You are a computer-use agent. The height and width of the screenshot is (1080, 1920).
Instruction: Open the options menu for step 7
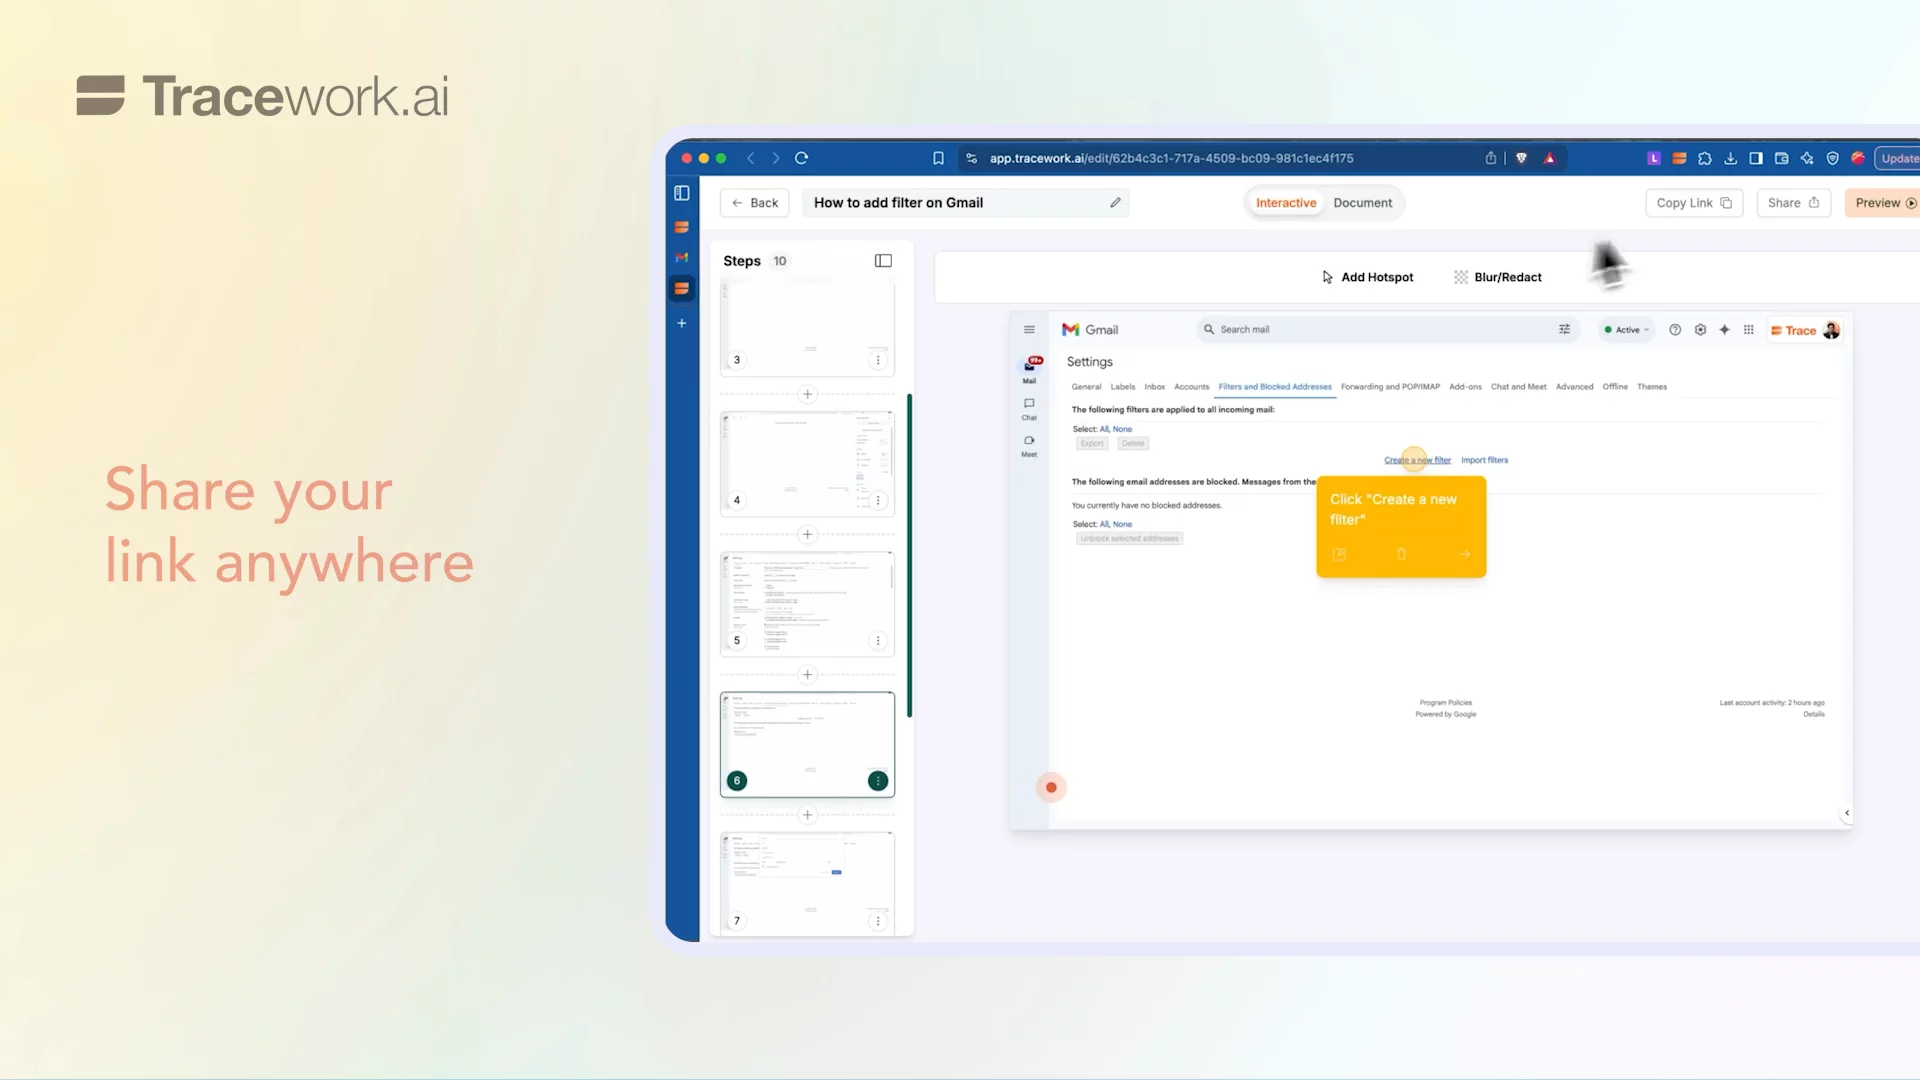click(878, 921)
